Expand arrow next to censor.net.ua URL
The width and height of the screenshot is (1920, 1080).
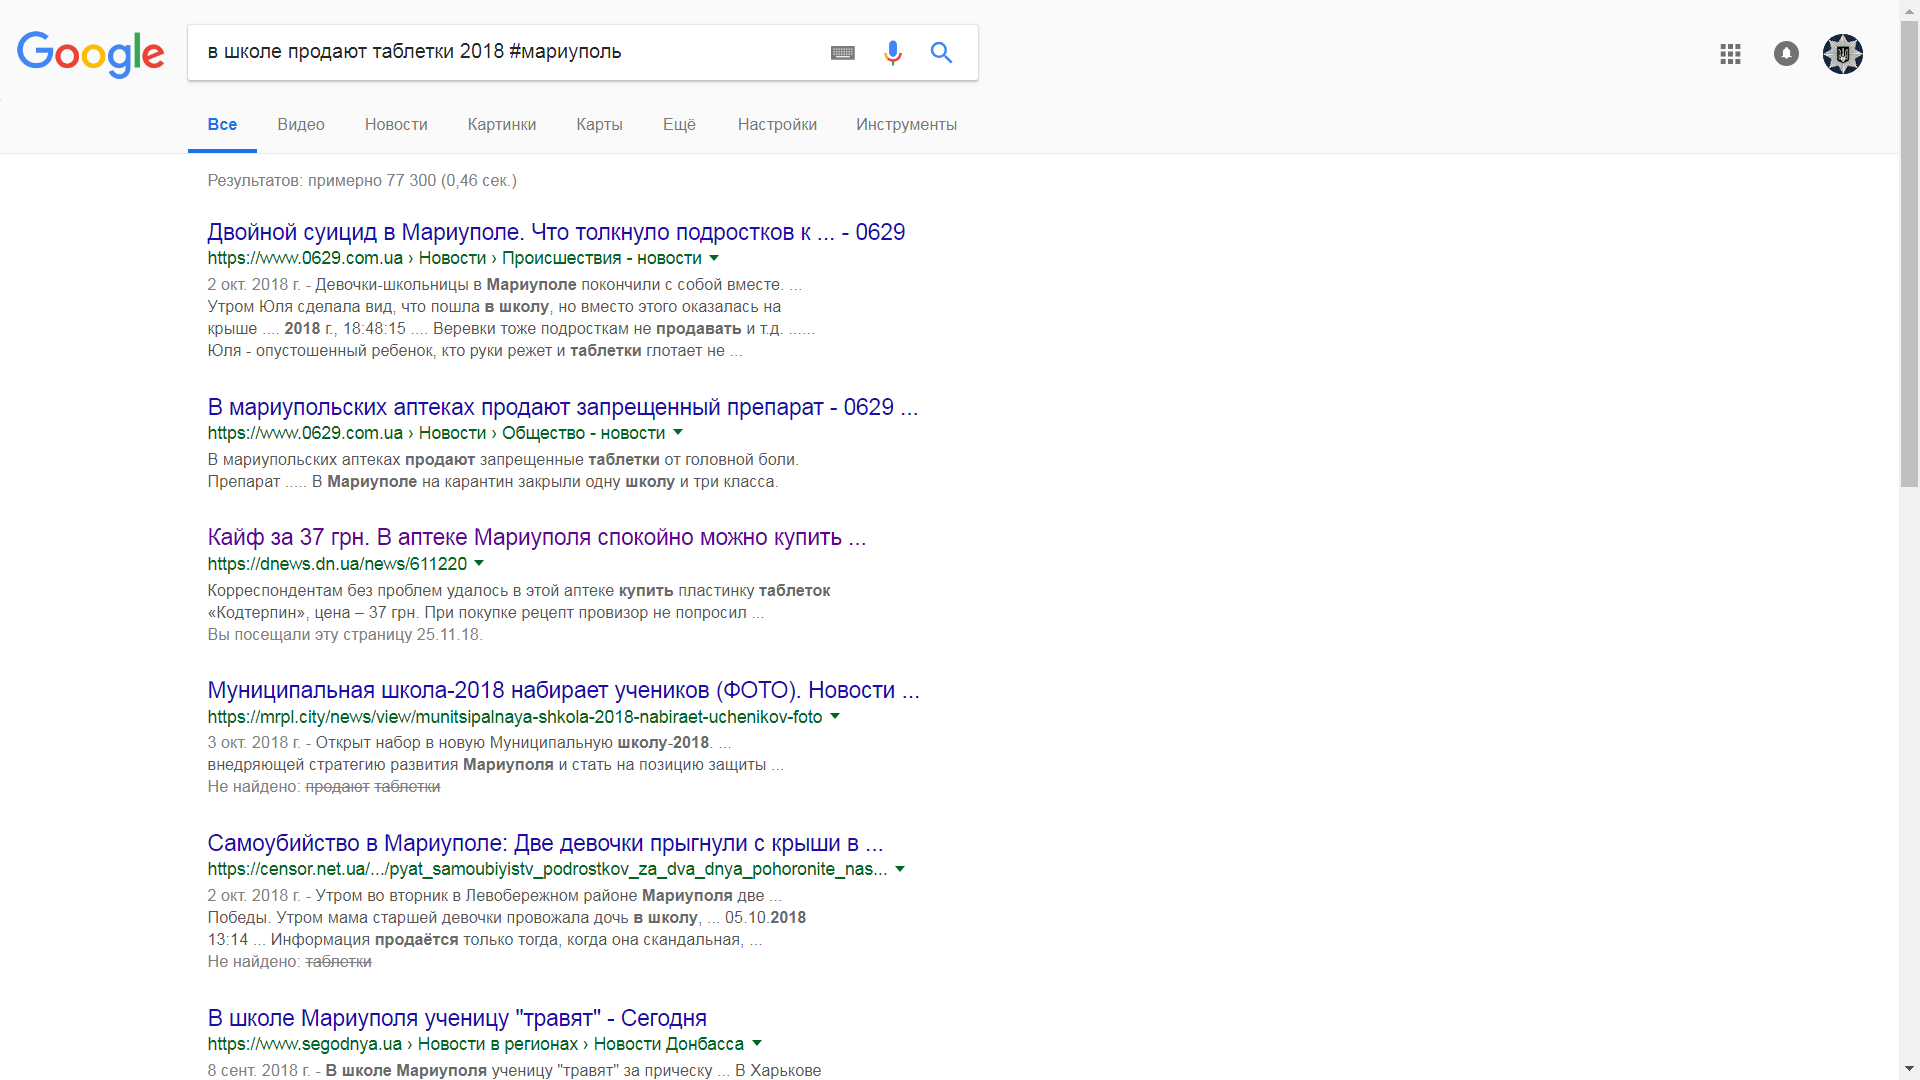pos(900,869)
